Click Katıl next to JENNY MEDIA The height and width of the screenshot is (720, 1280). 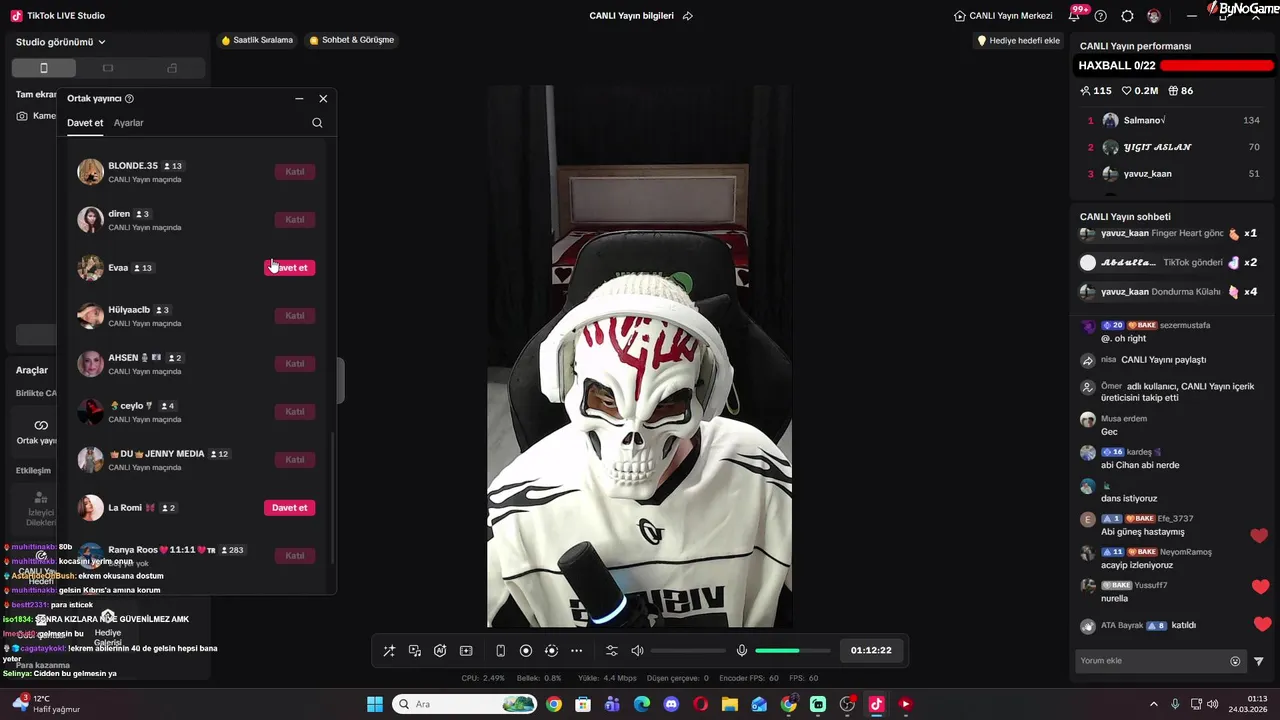[295, 460]
